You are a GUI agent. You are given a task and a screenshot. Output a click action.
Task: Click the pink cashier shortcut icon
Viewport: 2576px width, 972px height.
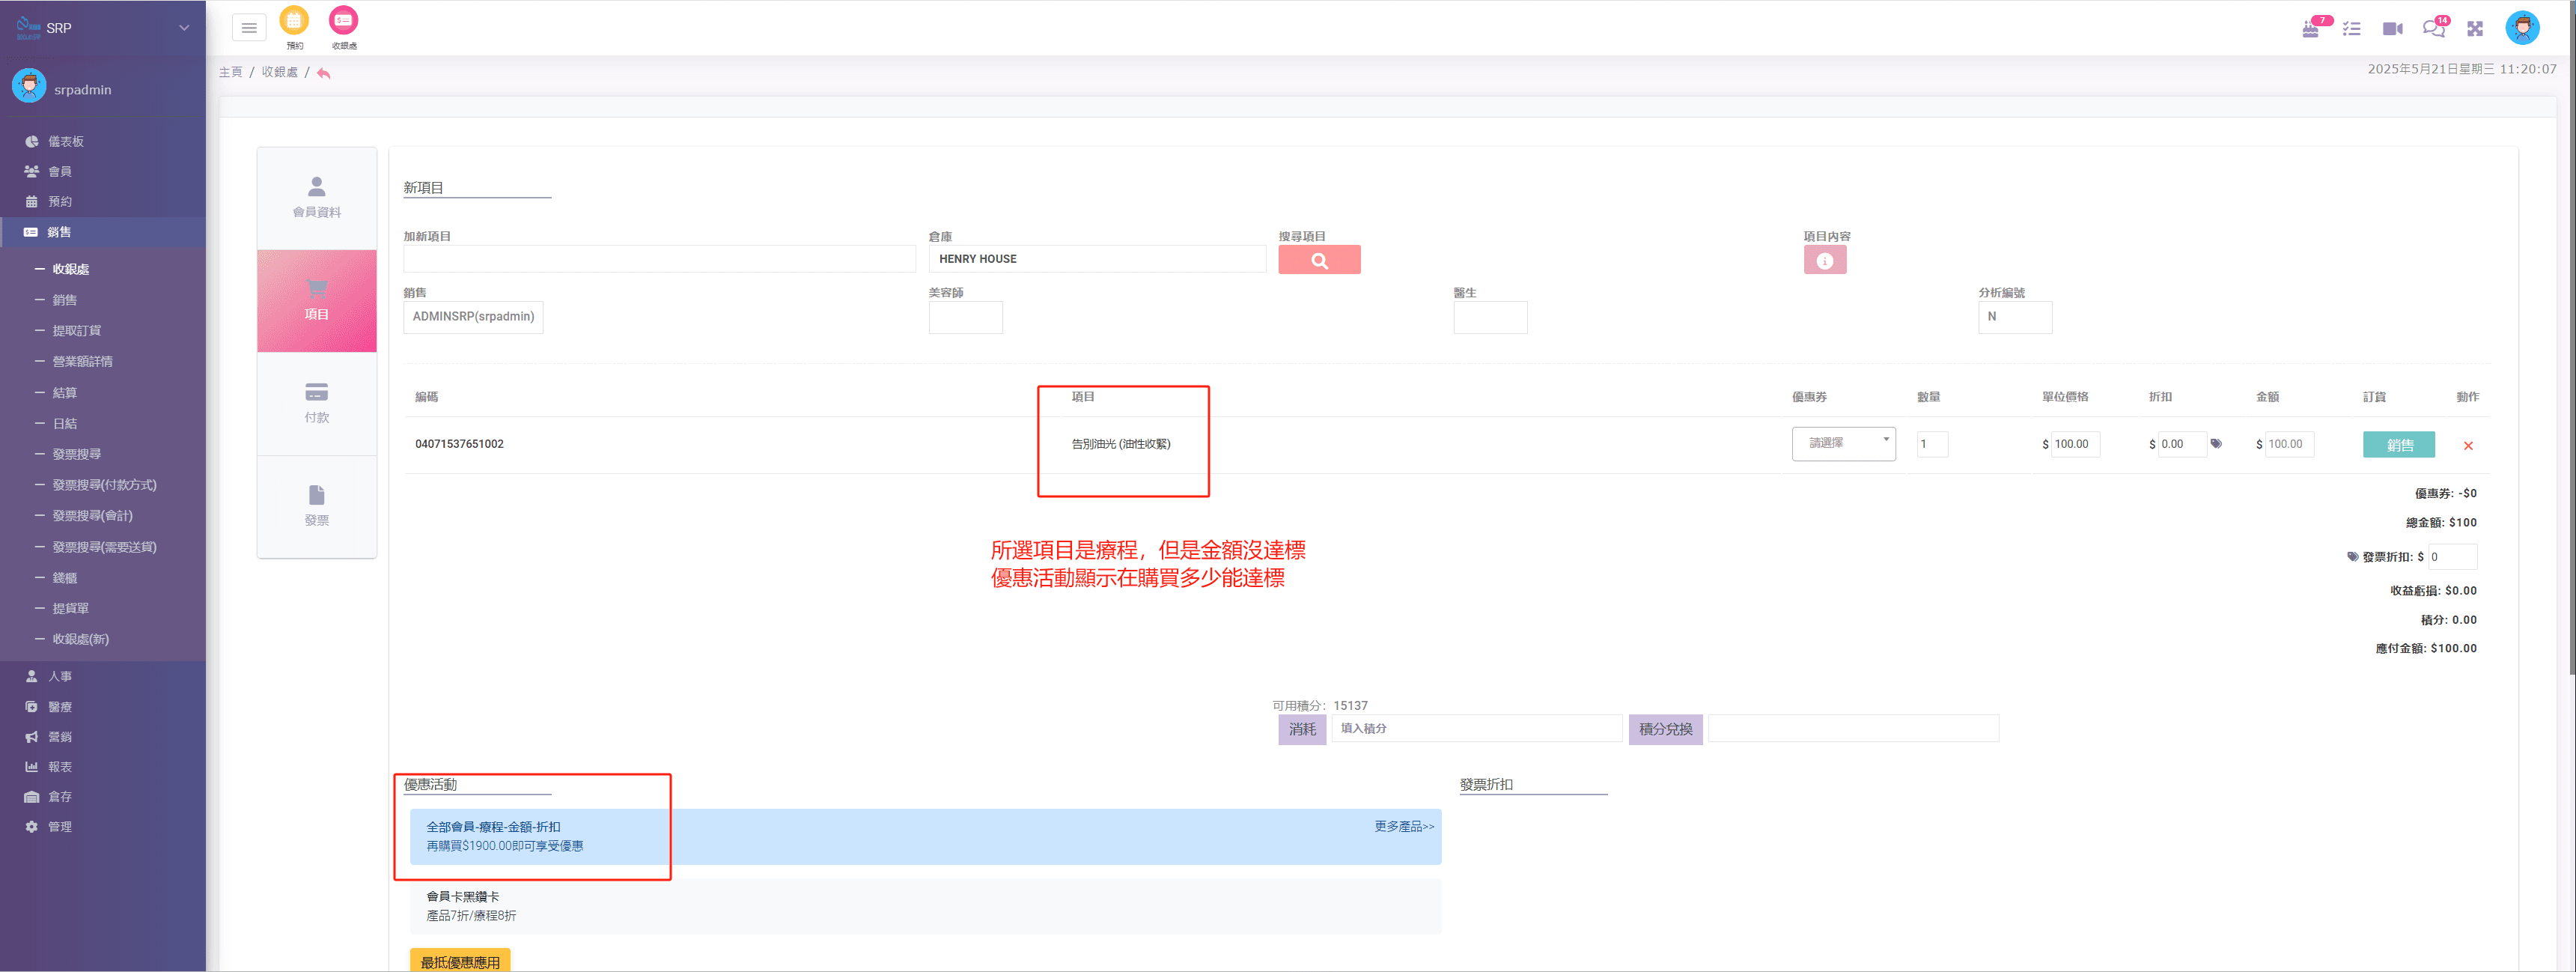click(343, 21)
